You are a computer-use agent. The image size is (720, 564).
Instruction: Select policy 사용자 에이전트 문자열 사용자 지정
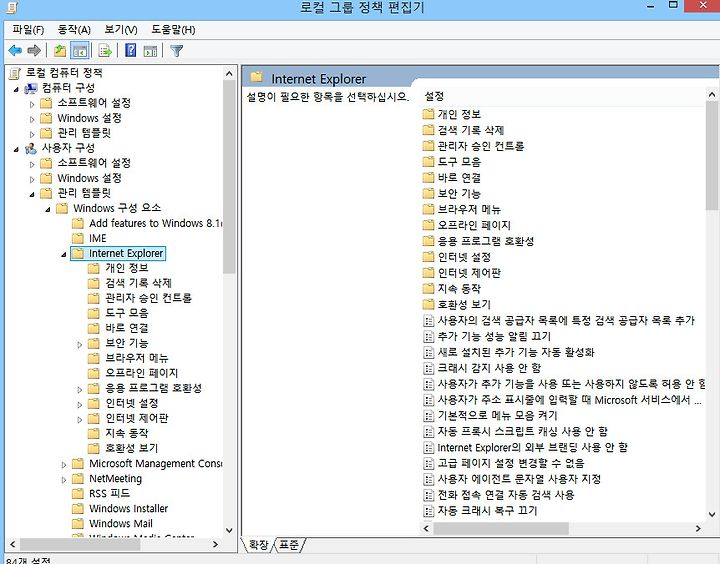[x=519, y=479]
